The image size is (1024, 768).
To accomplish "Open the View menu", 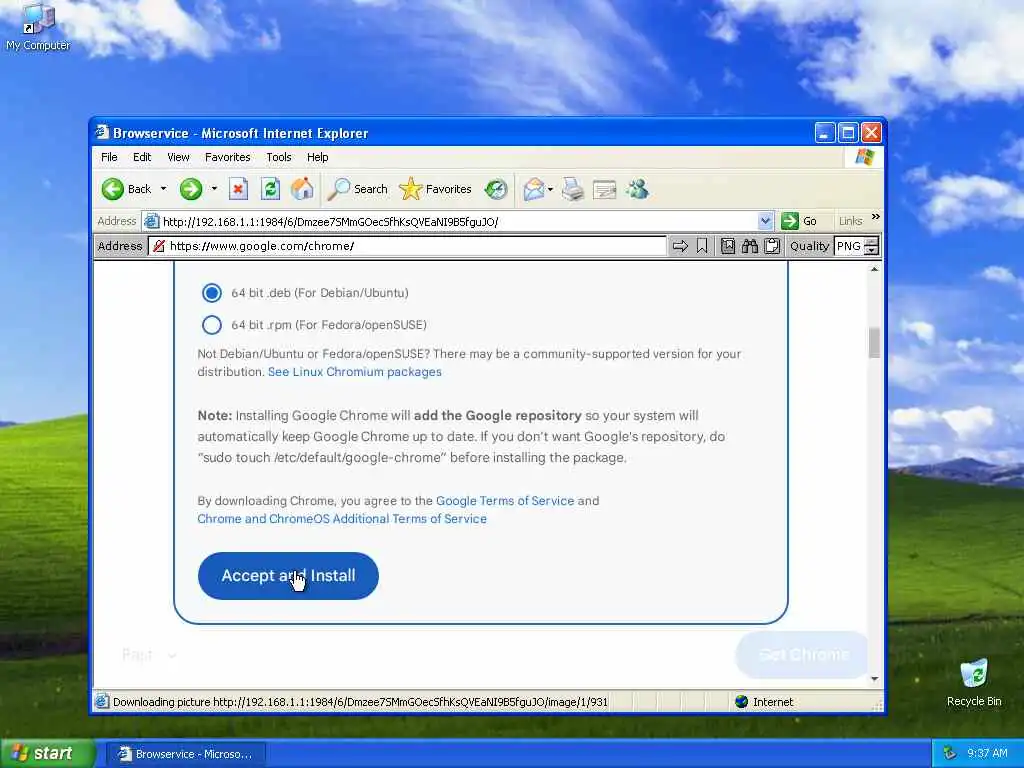I will (178, 157).
